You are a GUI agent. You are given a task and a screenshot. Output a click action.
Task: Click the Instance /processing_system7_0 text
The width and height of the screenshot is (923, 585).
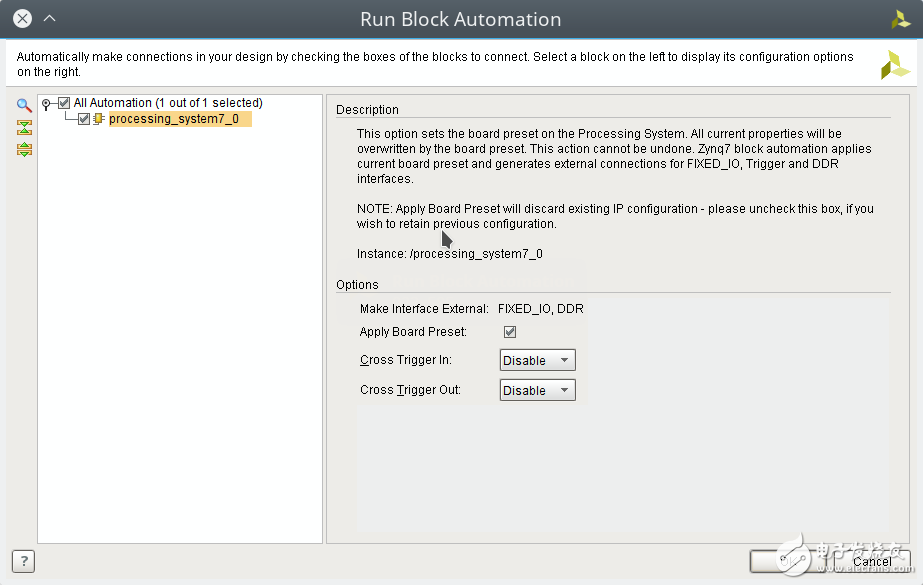[x=449, y=254]
